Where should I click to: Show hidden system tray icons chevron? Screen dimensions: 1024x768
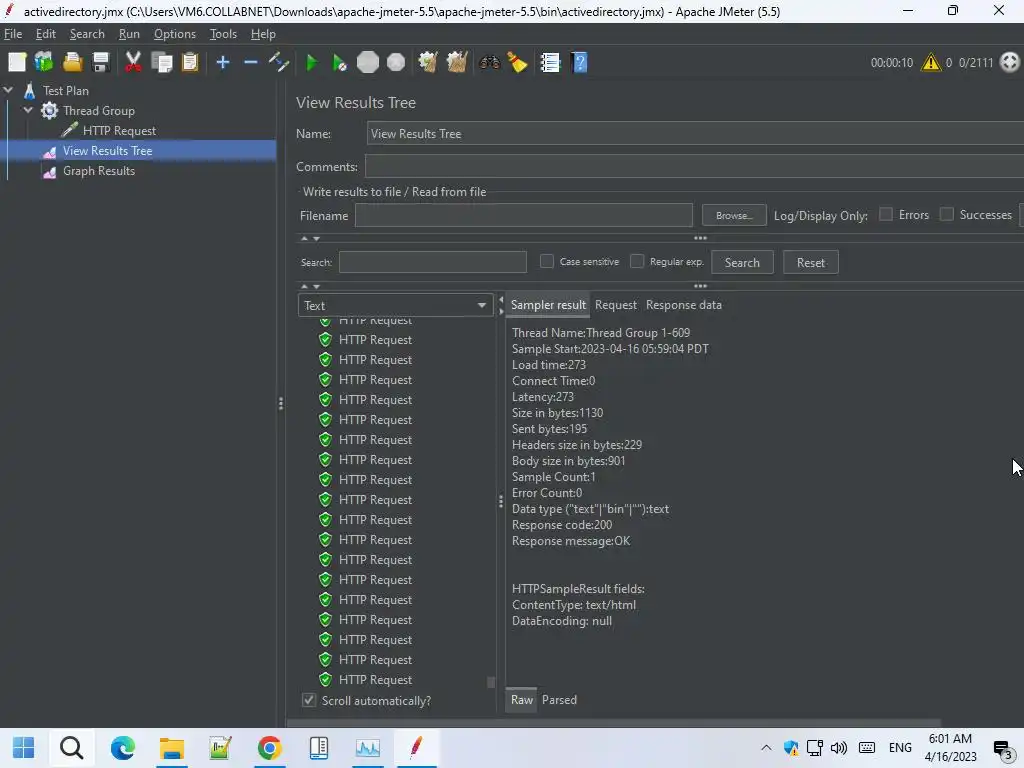click(766, 748)
